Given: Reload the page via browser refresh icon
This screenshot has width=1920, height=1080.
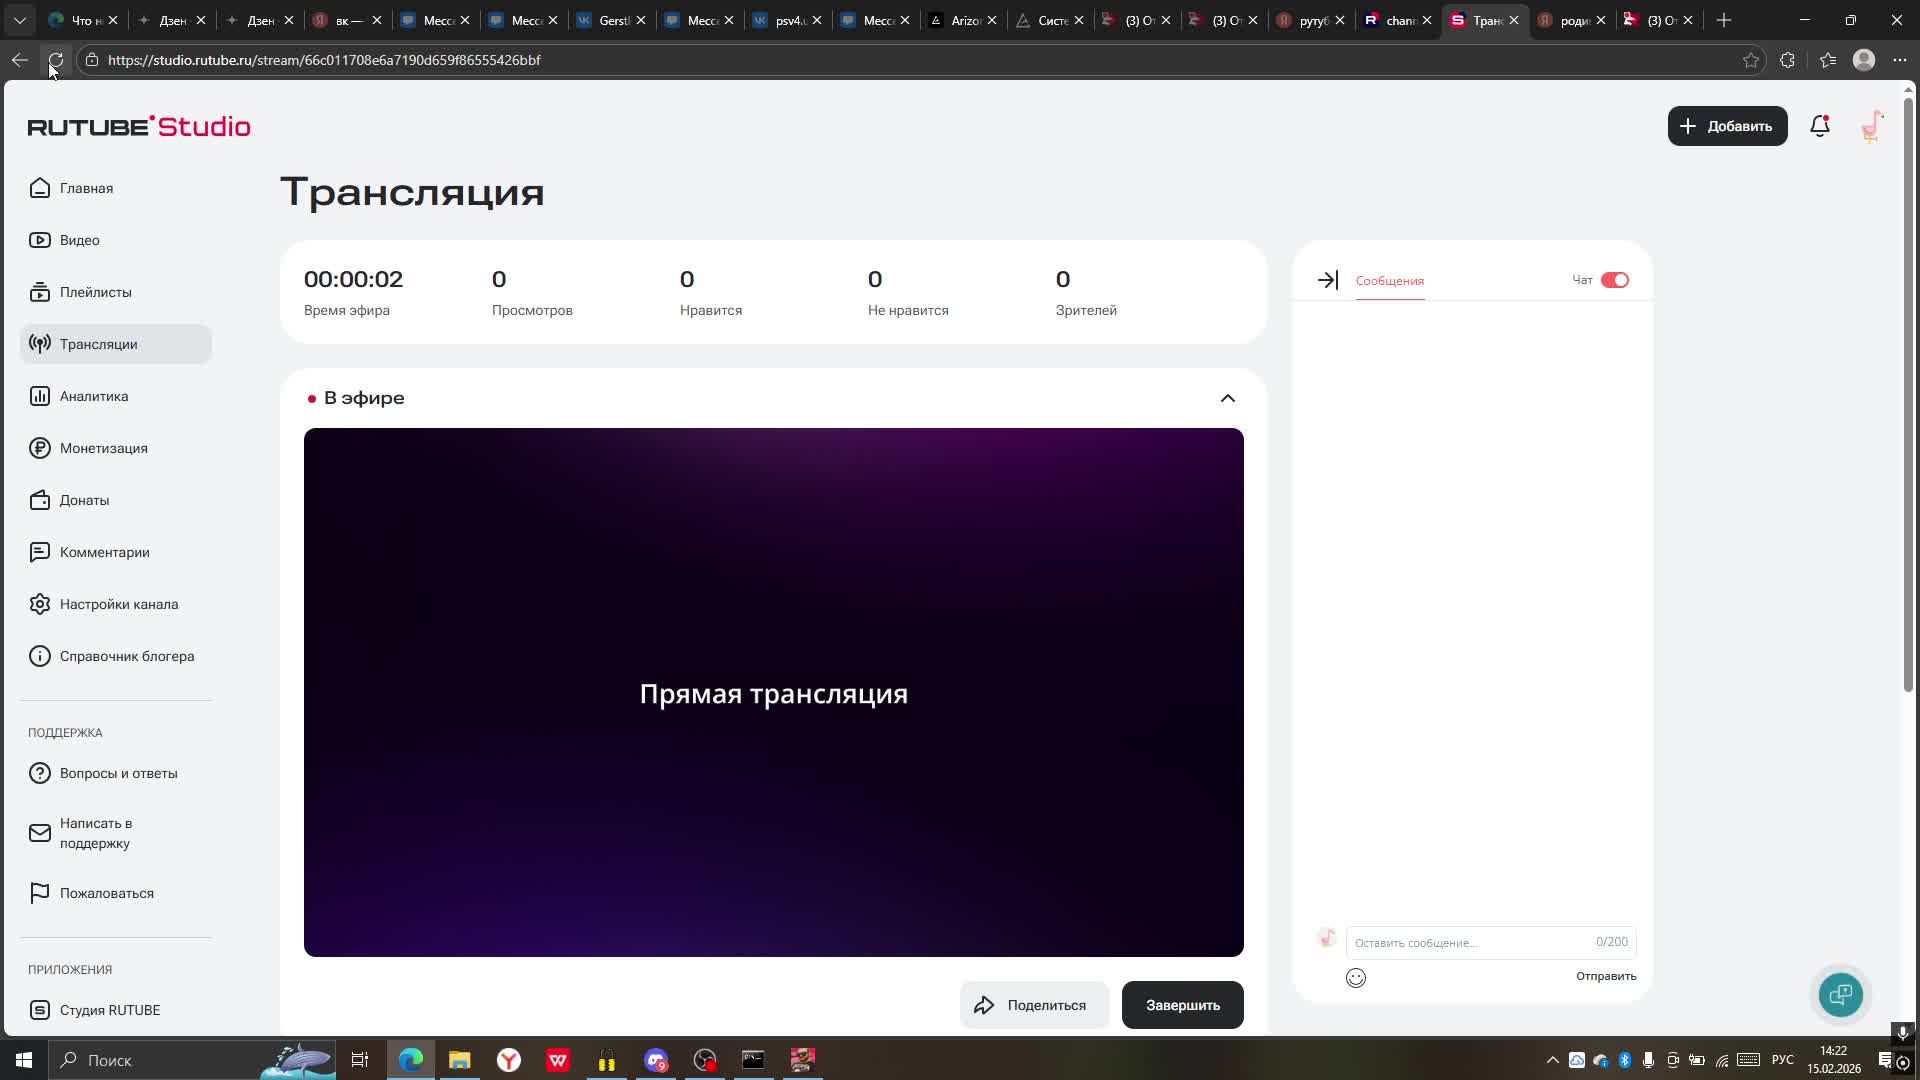Looking at the screenshot, I should 56,60.
